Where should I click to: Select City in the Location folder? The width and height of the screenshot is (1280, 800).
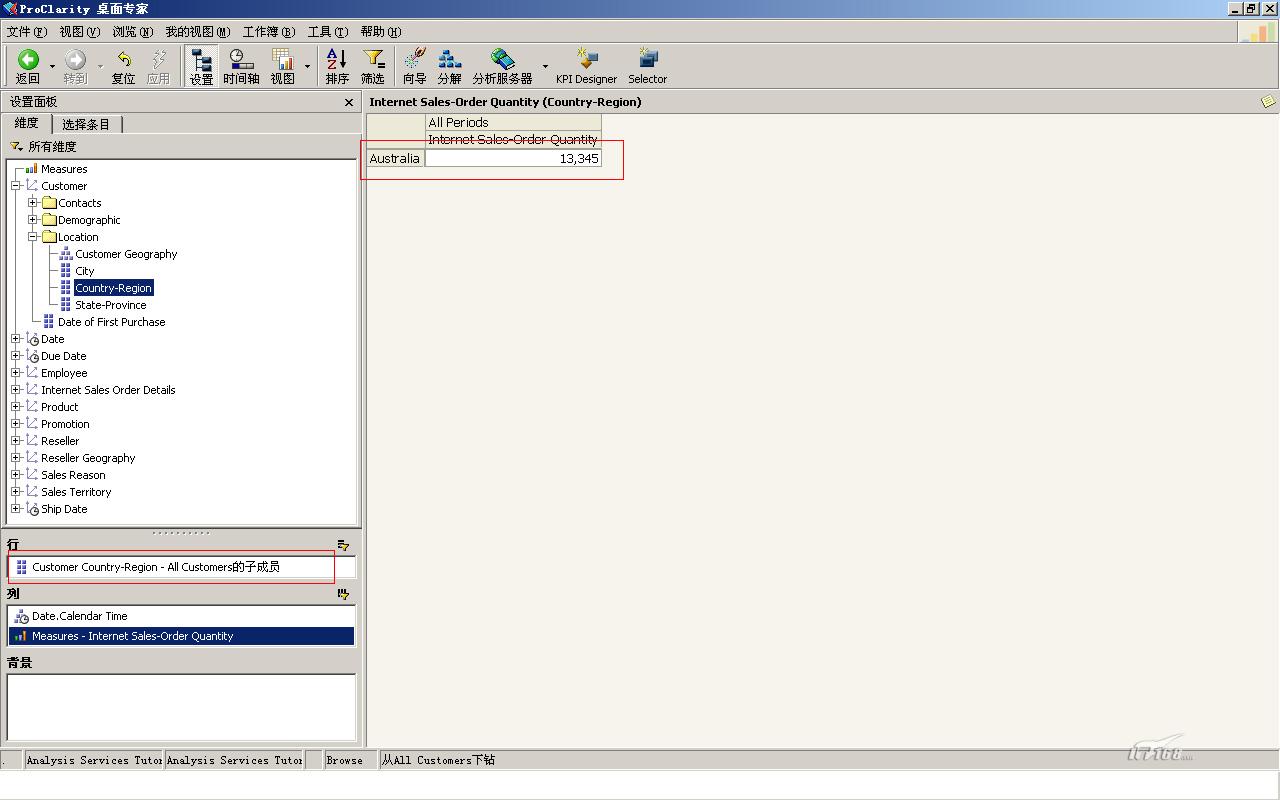point(85,271)
